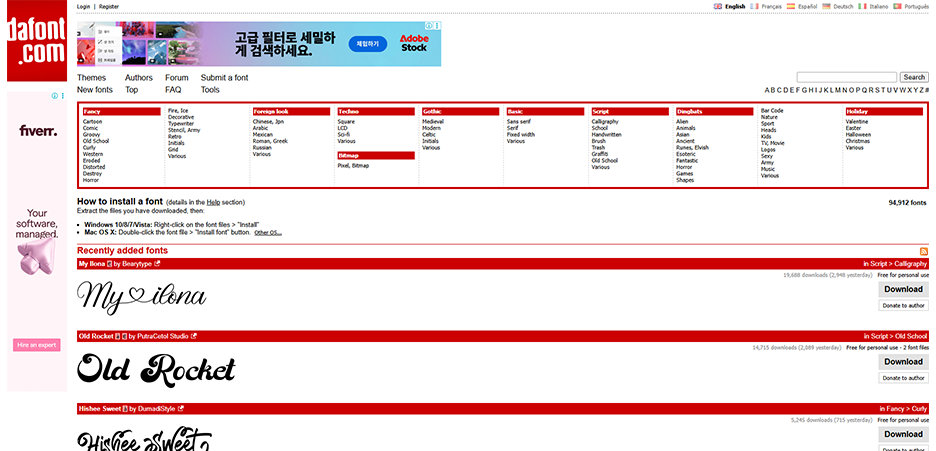
Task: Click the German flag icon
Action: [826, 6]
